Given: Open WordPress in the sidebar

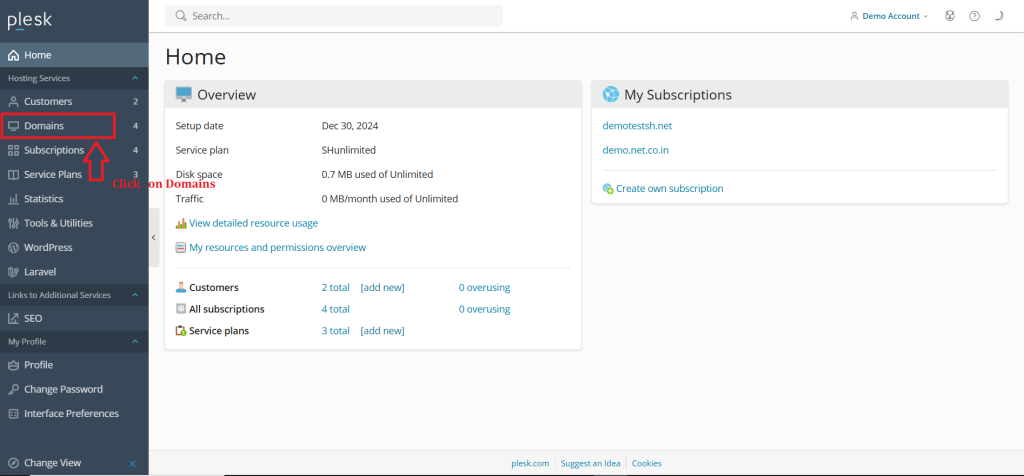Looking at the screenshot, I should point(74,247).
